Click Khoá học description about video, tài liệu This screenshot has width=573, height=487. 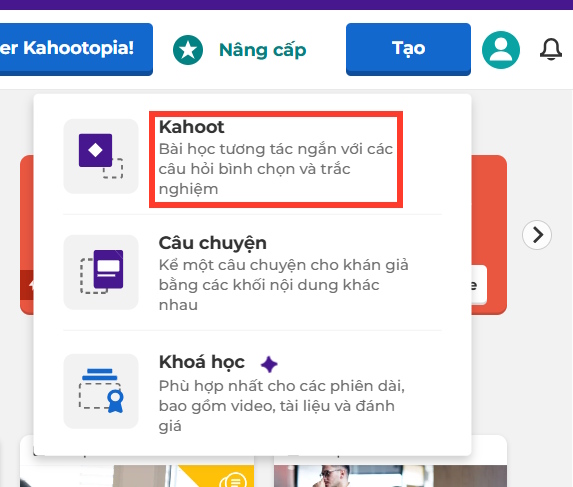tap(282, 406)
